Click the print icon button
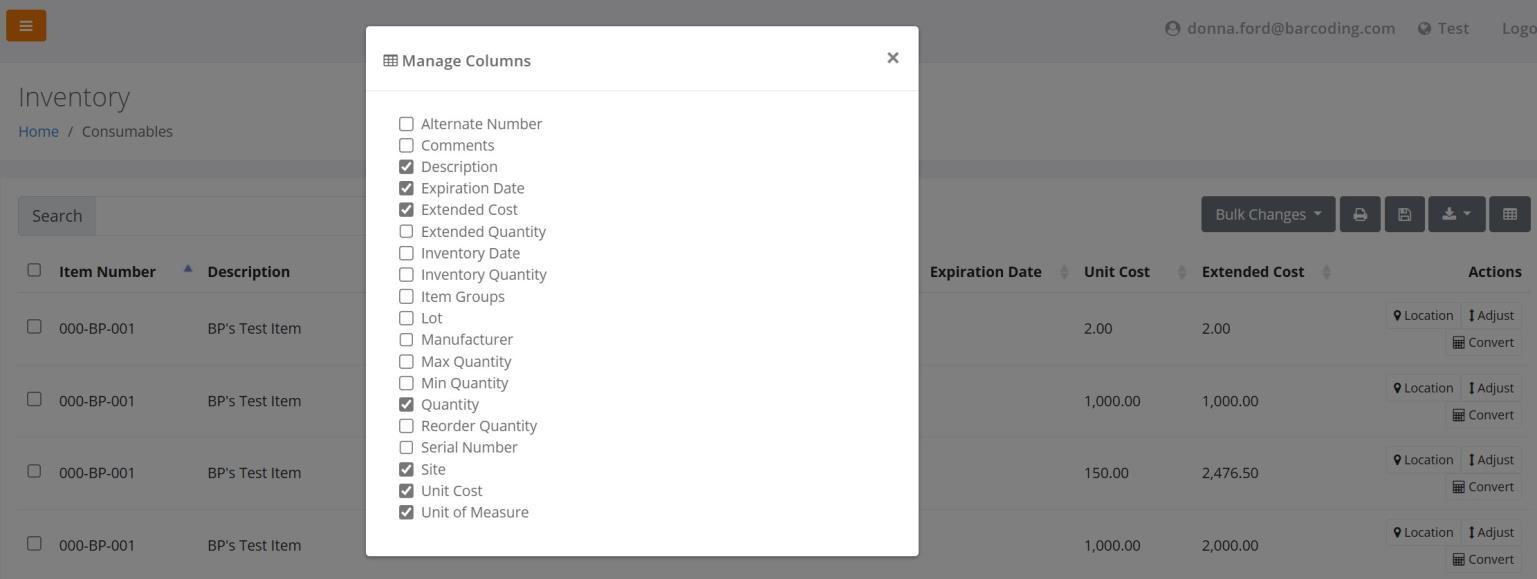 [1360, 214]
